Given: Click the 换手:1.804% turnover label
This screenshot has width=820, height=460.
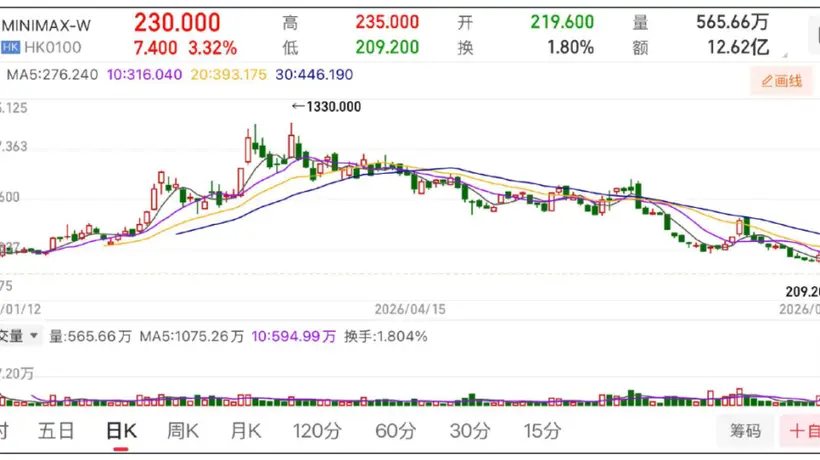Looking at the screenshot, I should click(385, 336).
